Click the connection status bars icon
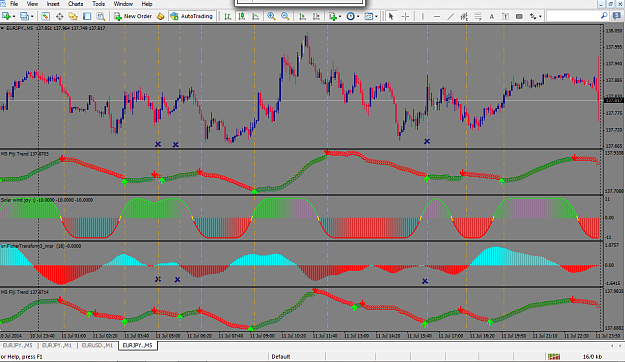Viewport: 625px width, 362px height. 554,356
